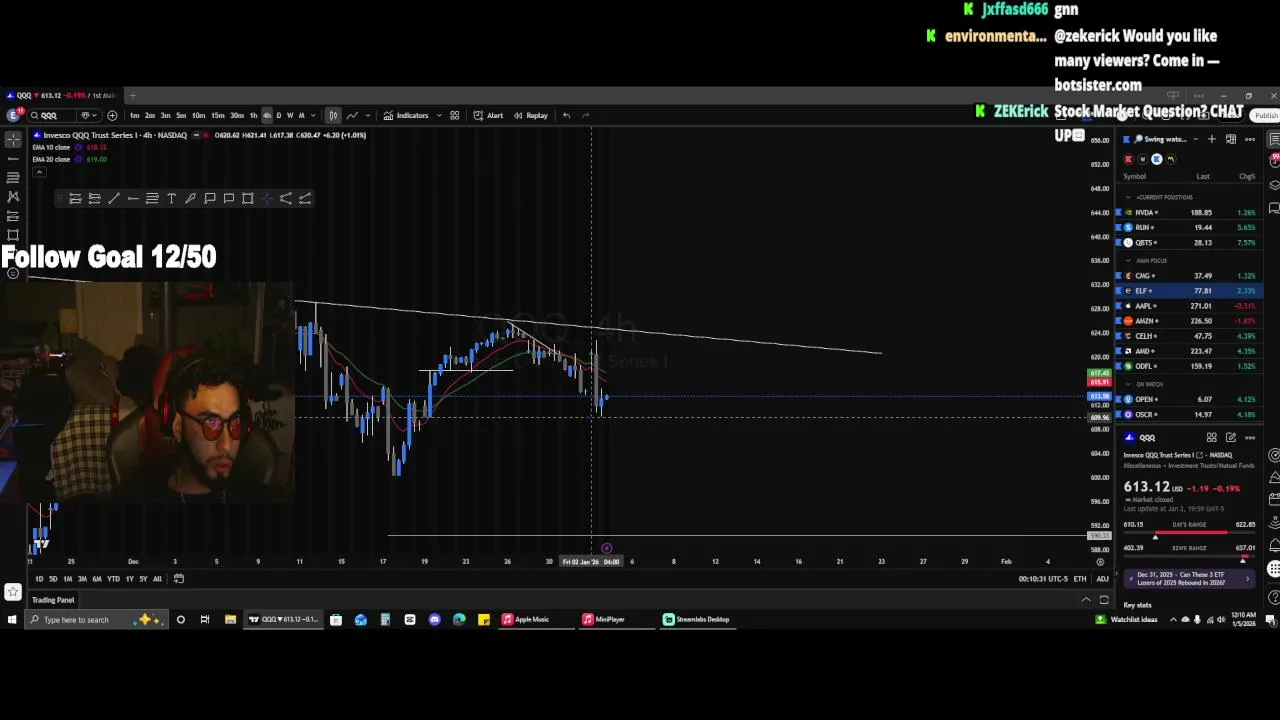The image size is (1280, 720).
Task: Click the redo arrow
Action: (586, 115)
